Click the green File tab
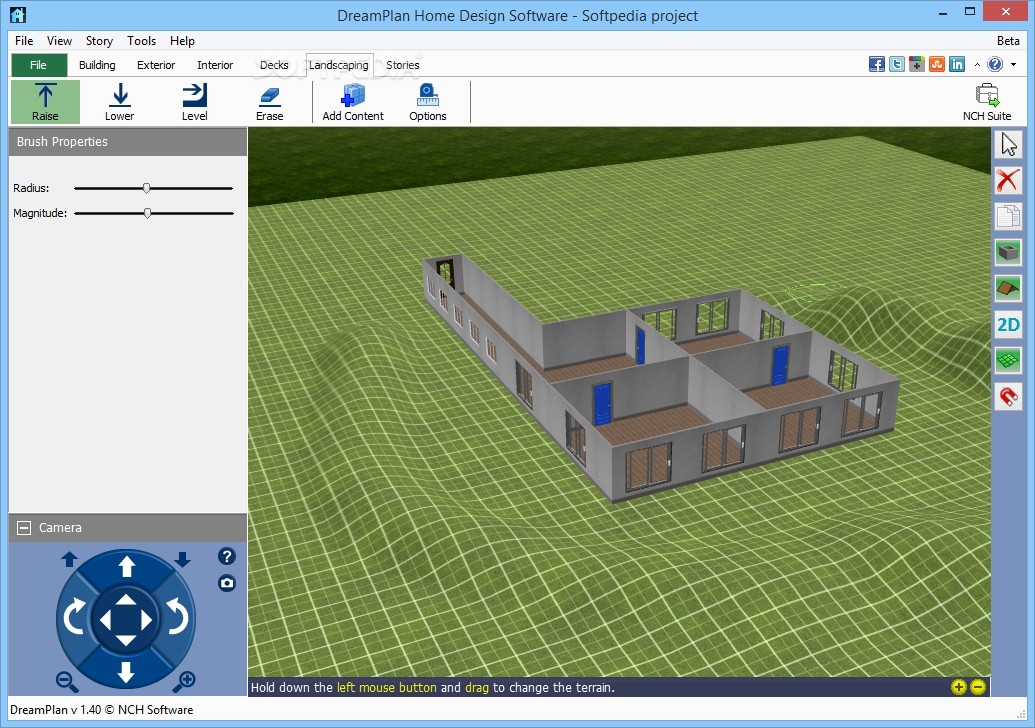Viewport: 1035px width, 728px height. coord(39,65)
